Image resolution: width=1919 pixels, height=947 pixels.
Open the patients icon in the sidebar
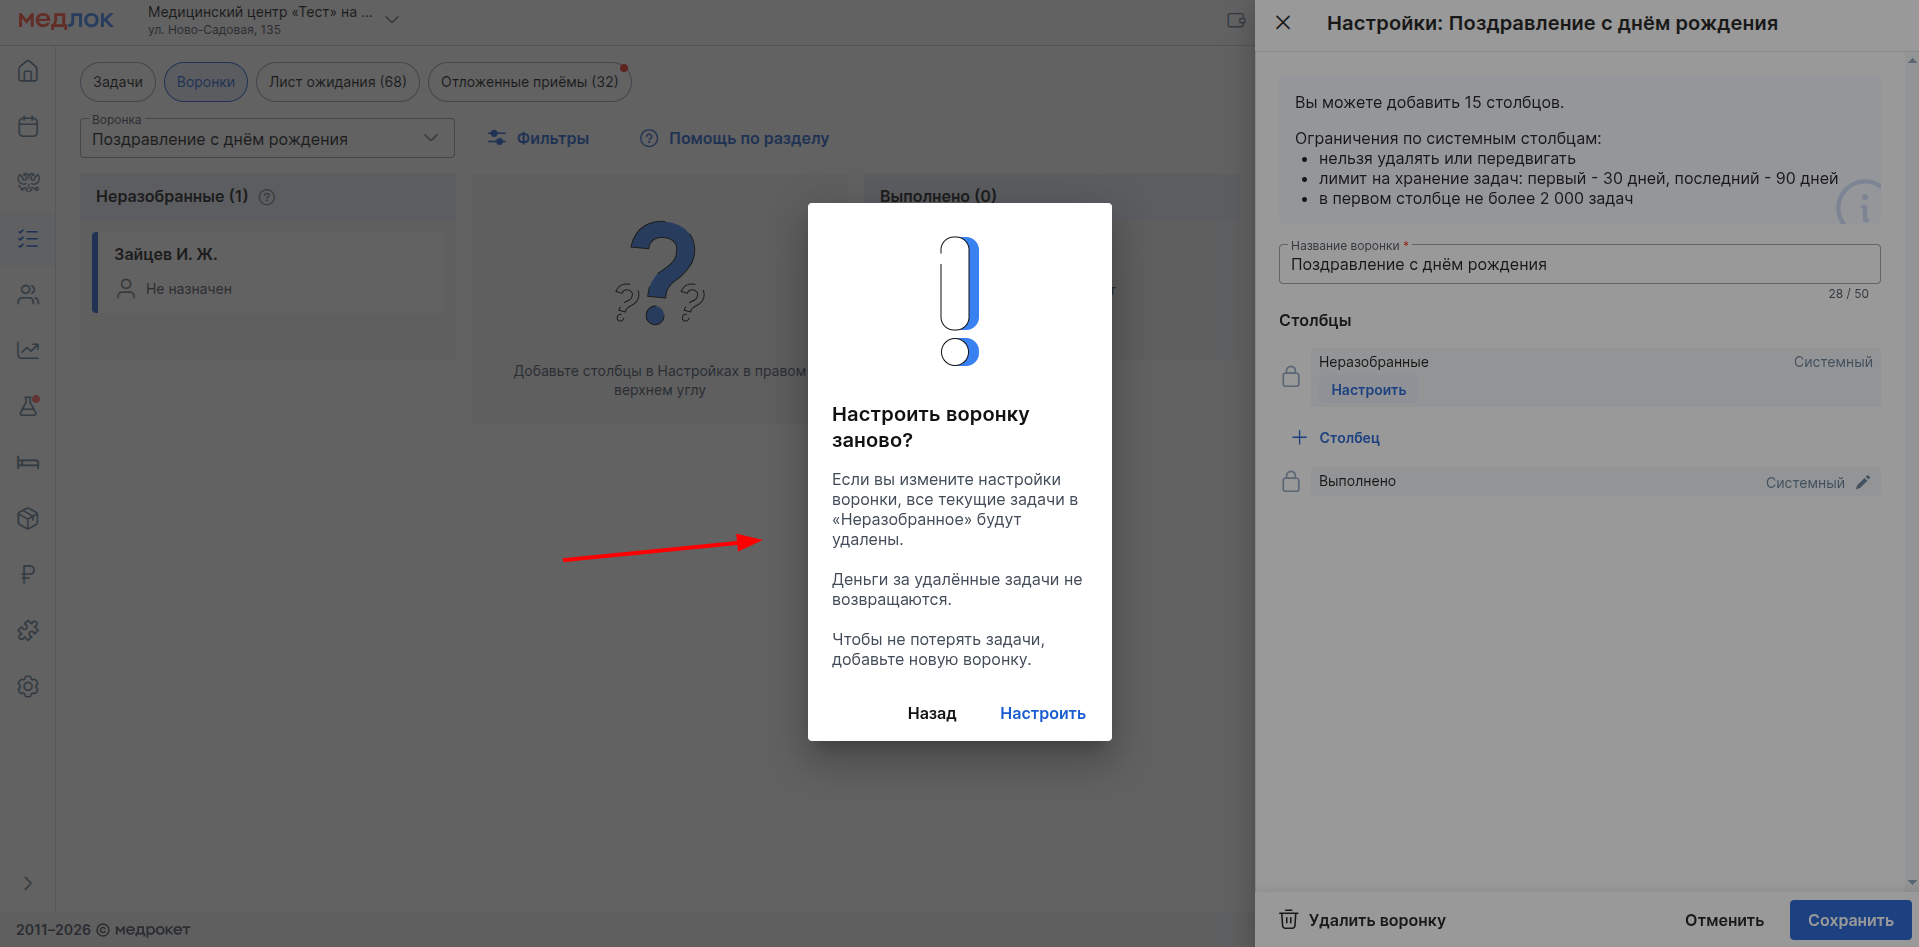point(28,295)
